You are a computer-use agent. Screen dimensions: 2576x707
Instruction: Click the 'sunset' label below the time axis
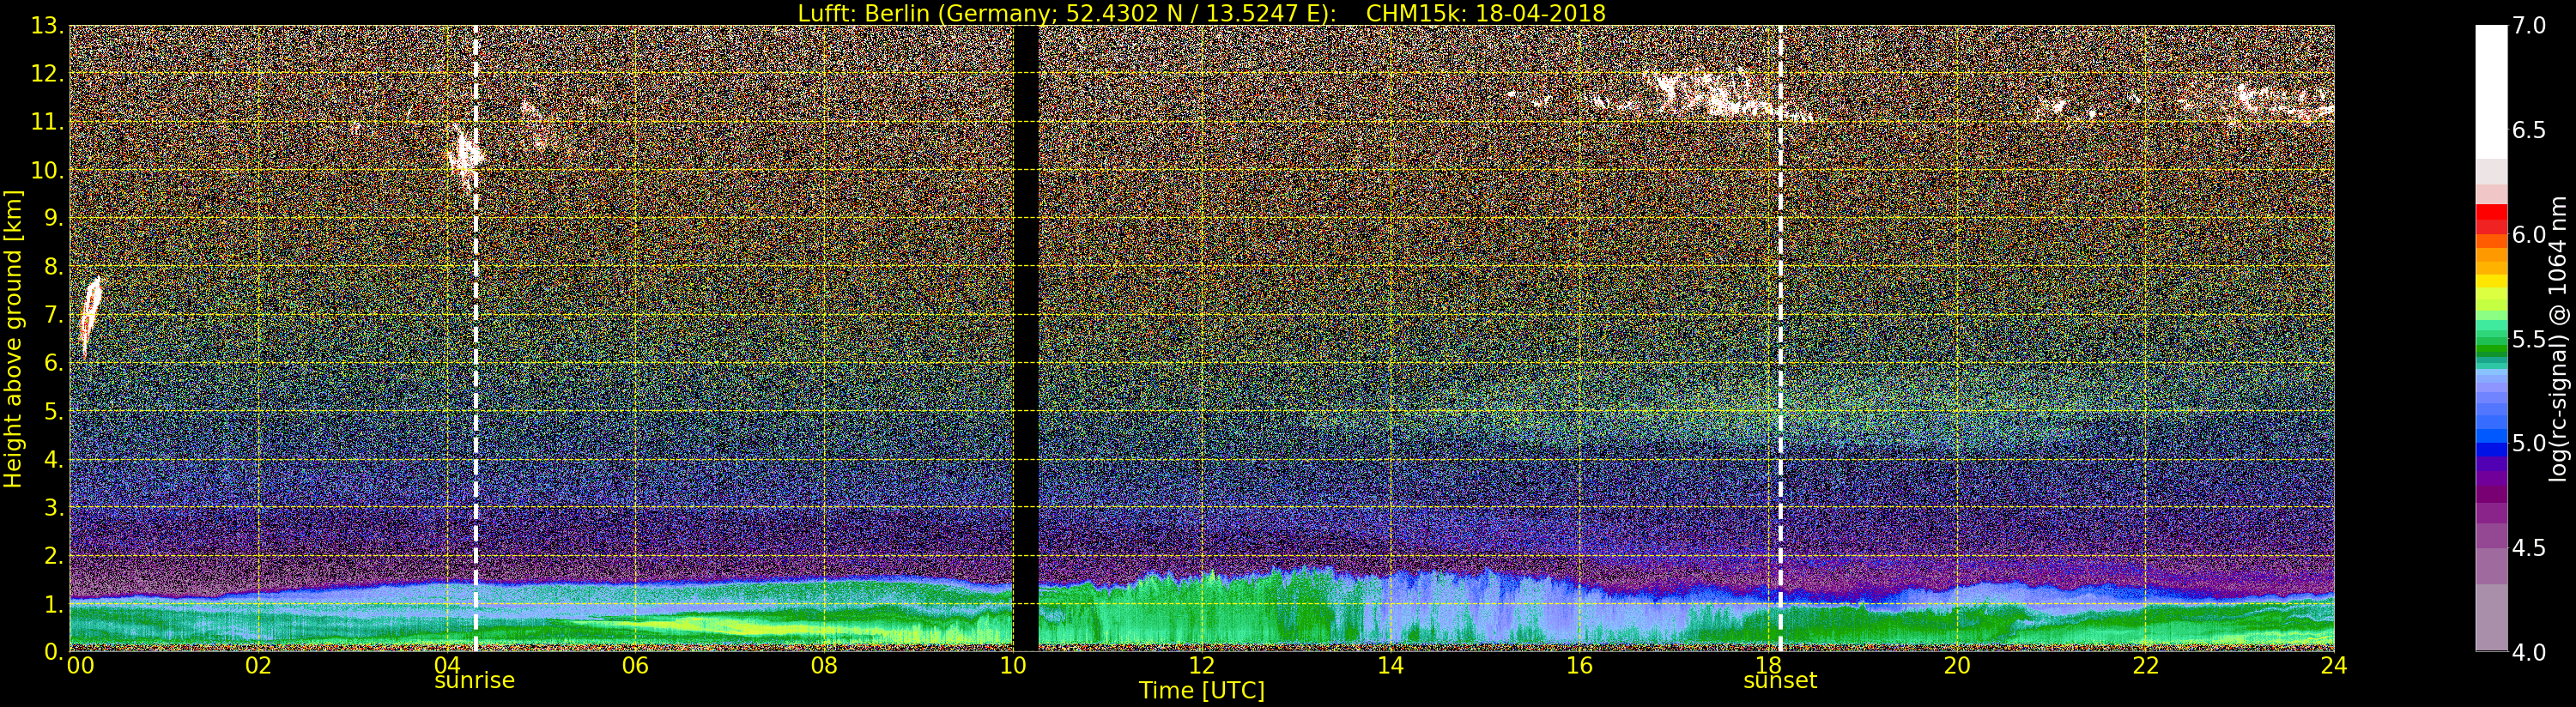click(1780, 681)
